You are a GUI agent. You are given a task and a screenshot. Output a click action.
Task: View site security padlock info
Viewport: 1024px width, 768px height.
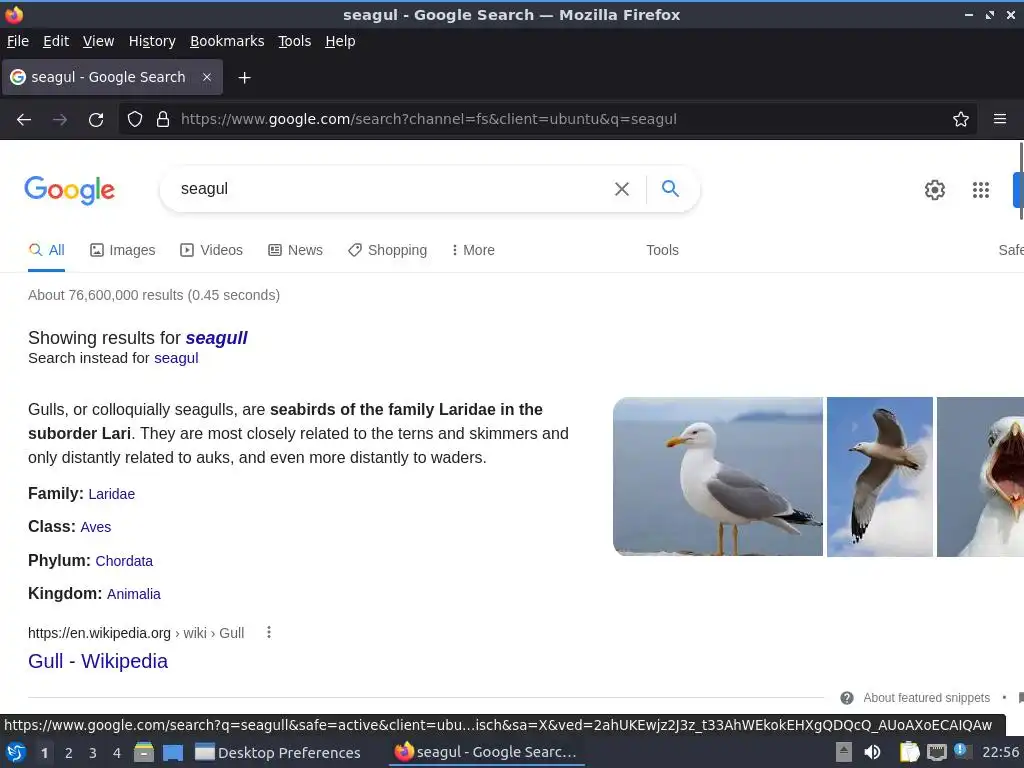163,119
